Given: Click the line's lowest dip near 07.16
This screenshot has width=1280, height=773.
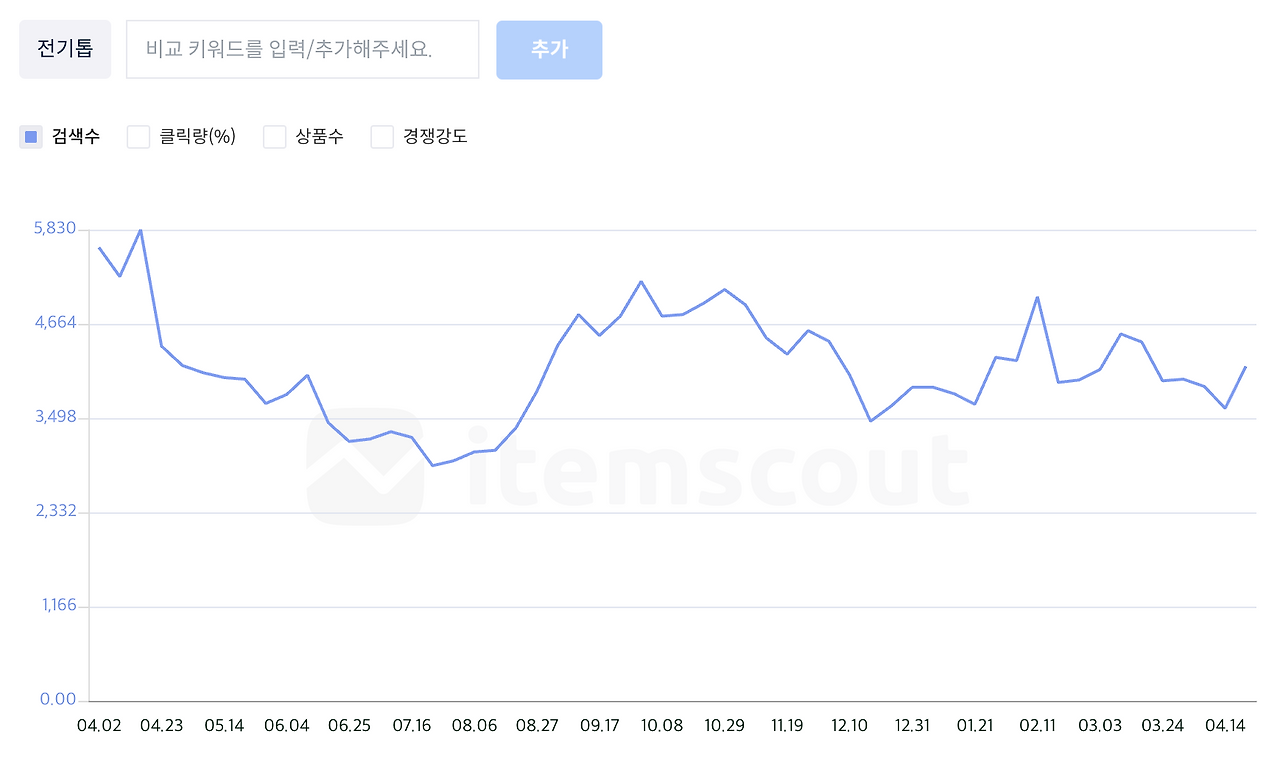Looking at the screenshot, I should click(x=433, y=464).
